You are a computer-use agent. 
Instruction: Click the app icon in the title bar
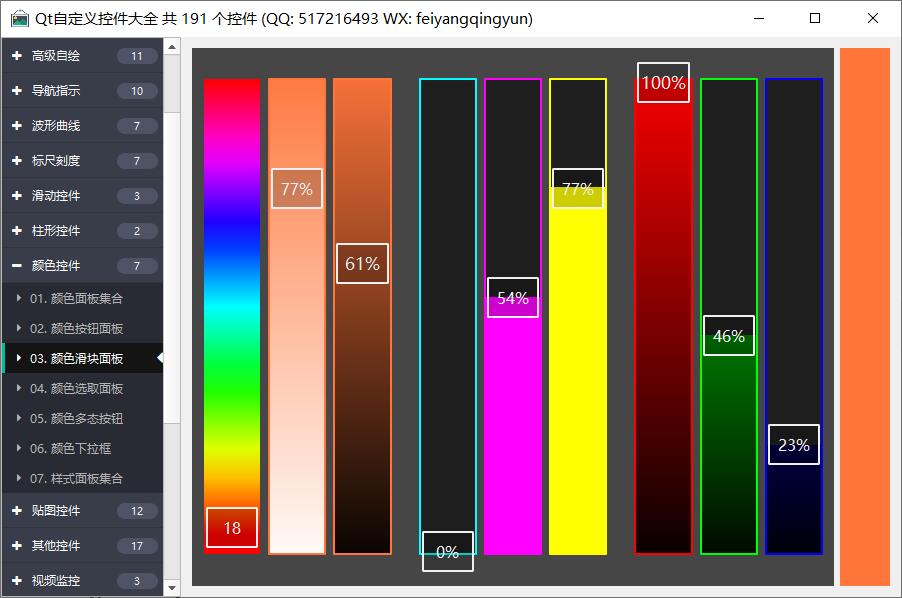tap(20, 19)
